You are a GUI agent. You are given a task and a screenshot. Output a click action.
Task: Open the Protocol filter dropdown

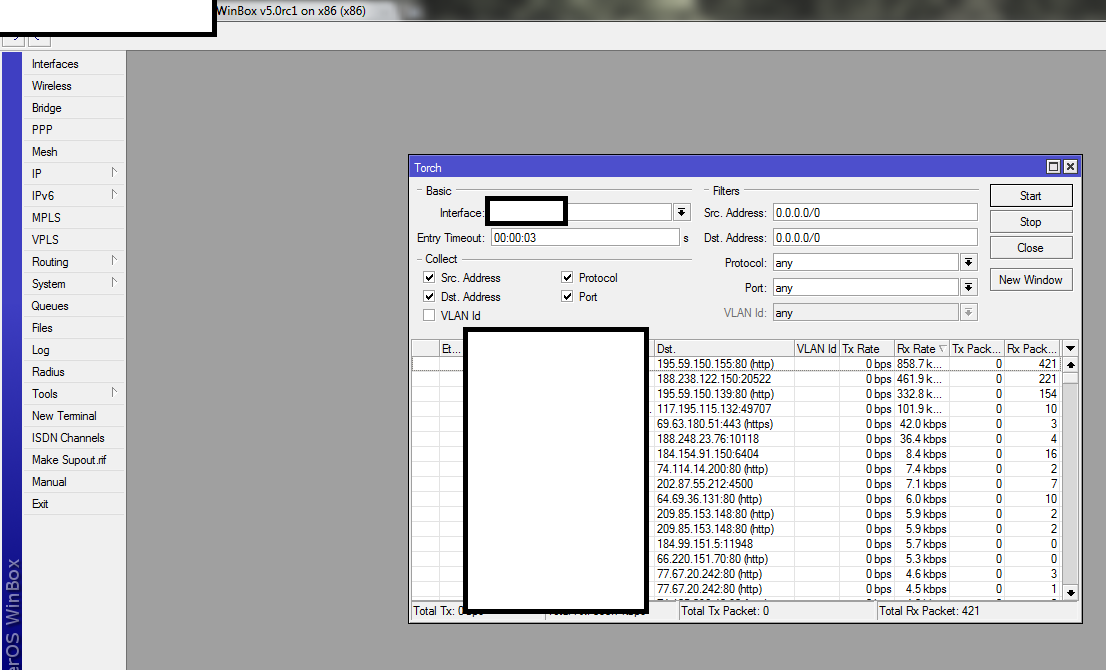click(x=968, y=262)
